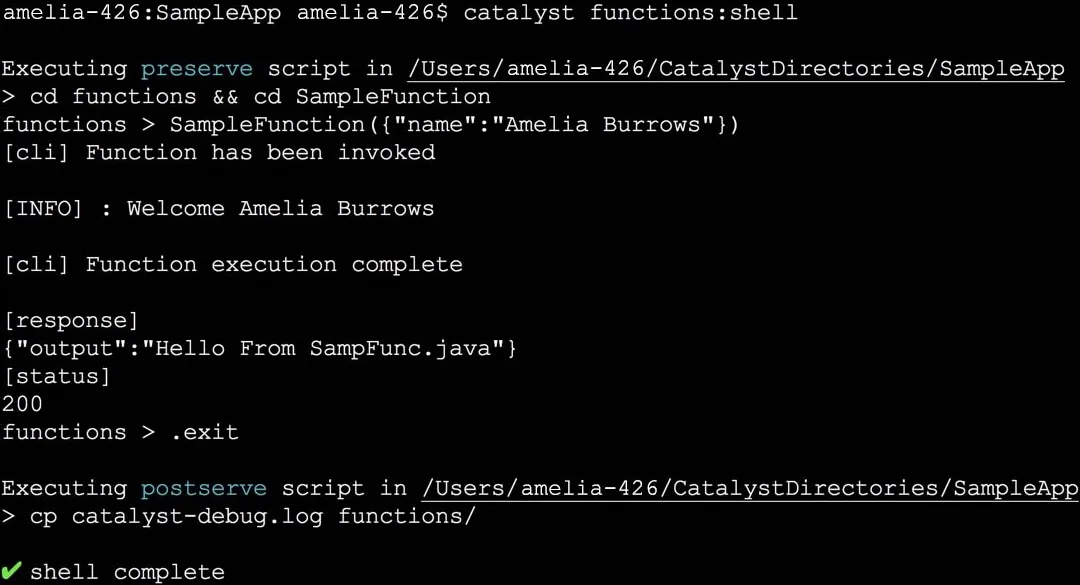
Task: Click the cd functions && cd SampleFunction line
Action: tap(247, 96)
